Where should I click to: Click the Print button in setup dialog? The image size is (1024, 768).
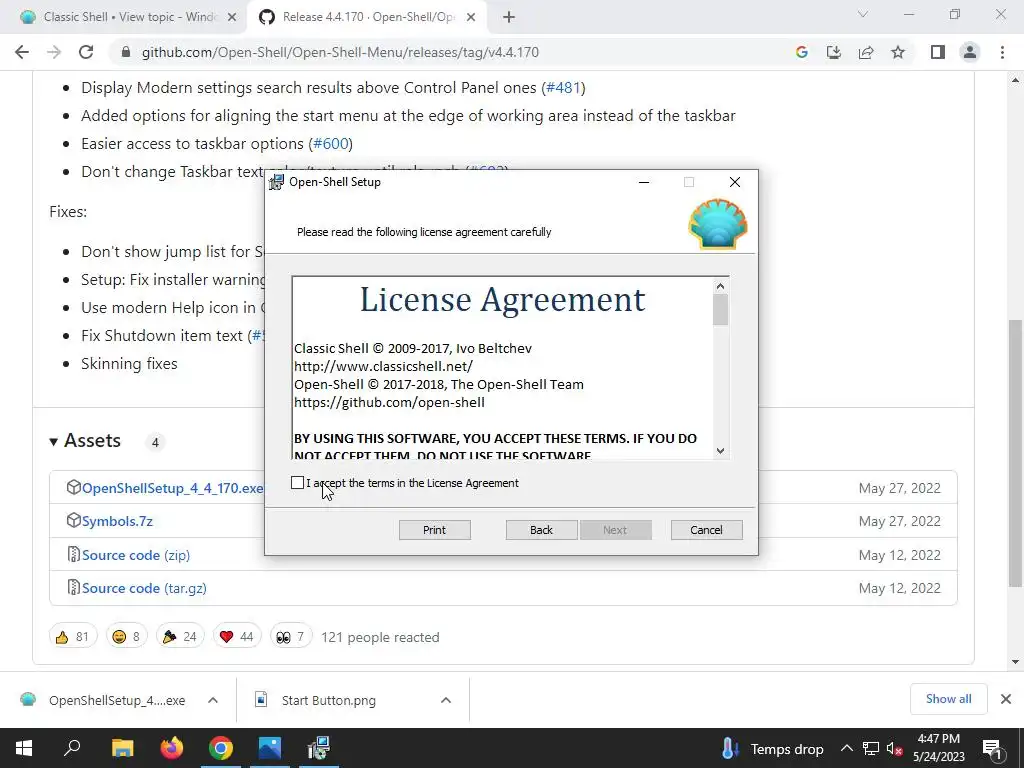tap(434, 530)
